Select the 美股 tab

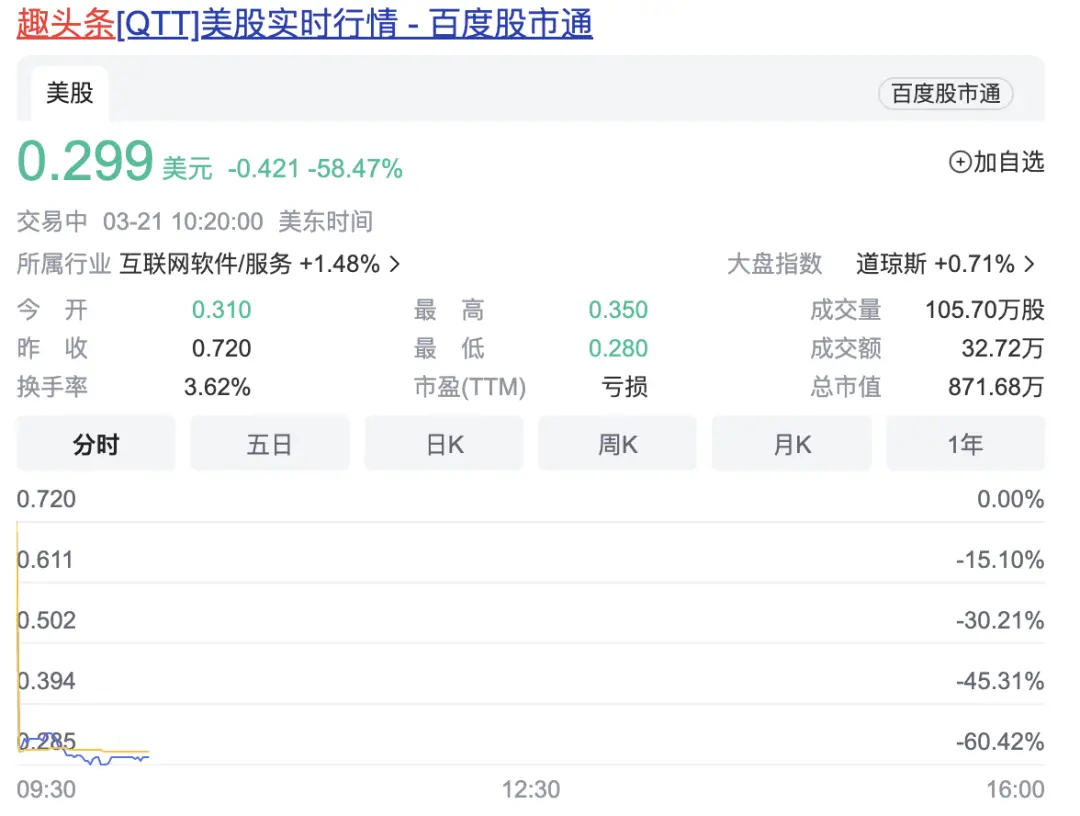[x=70, y=93]
